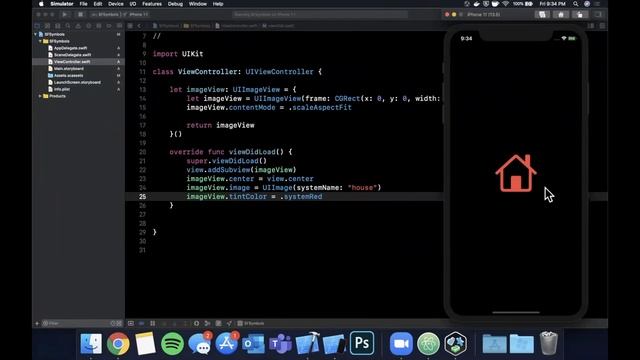The image size is (640, 360).
Task: Click the scheme and device selector in the Xcode toolbar
Action: [x=119, y=14]
